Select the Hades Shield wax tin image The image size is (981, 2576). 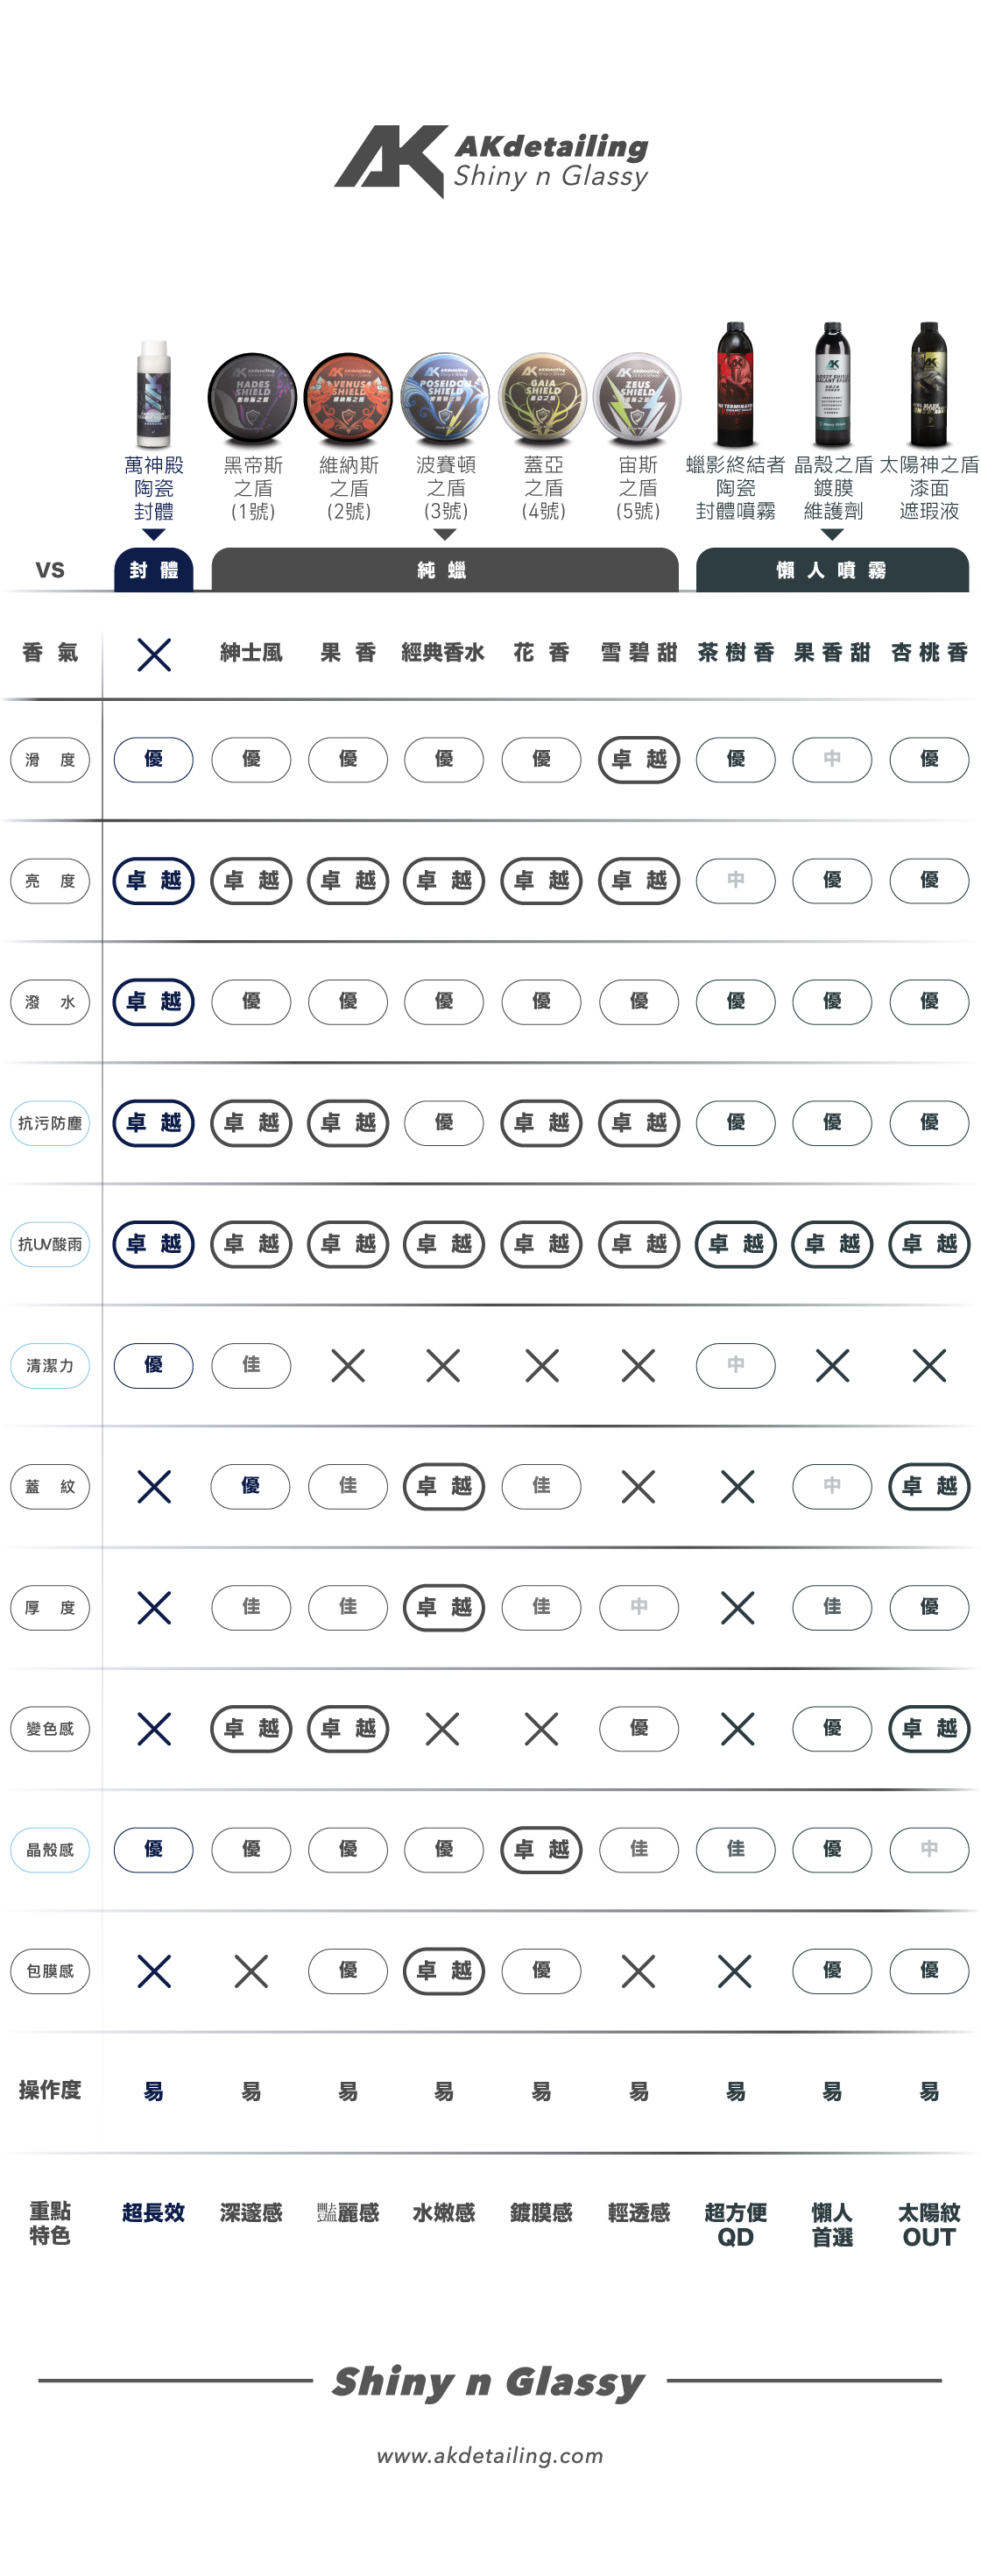coord(252,398)
